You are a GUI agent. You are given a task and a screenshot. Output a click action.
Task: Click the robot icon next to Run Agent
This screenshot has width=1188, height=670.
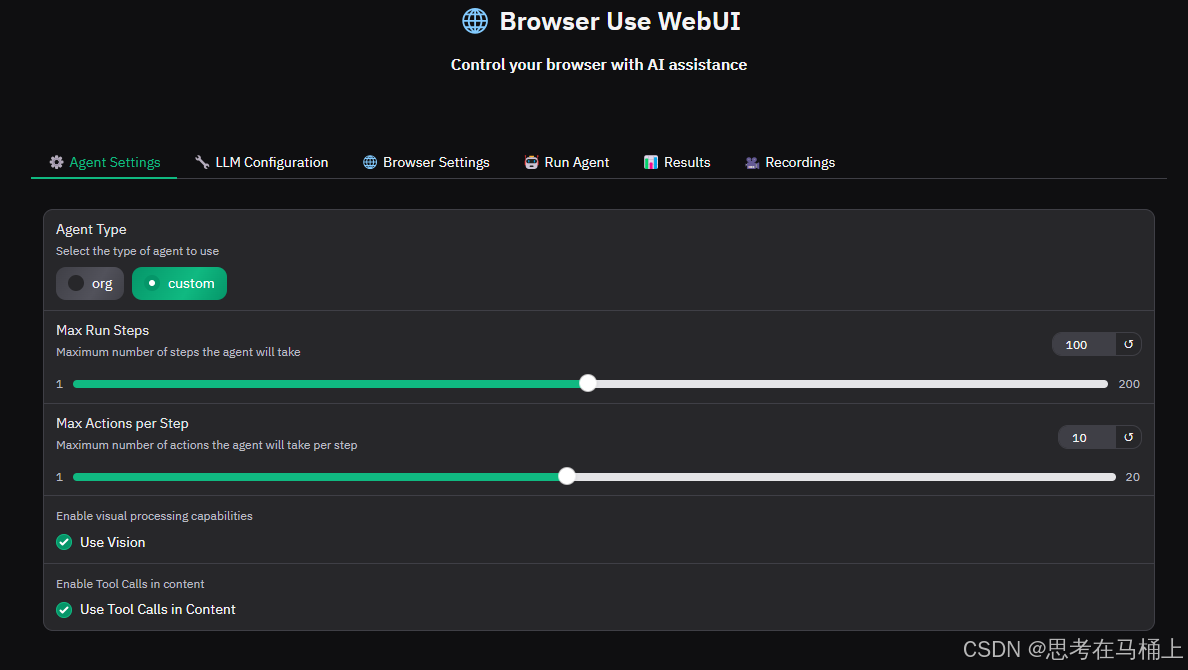pos(530,162)
